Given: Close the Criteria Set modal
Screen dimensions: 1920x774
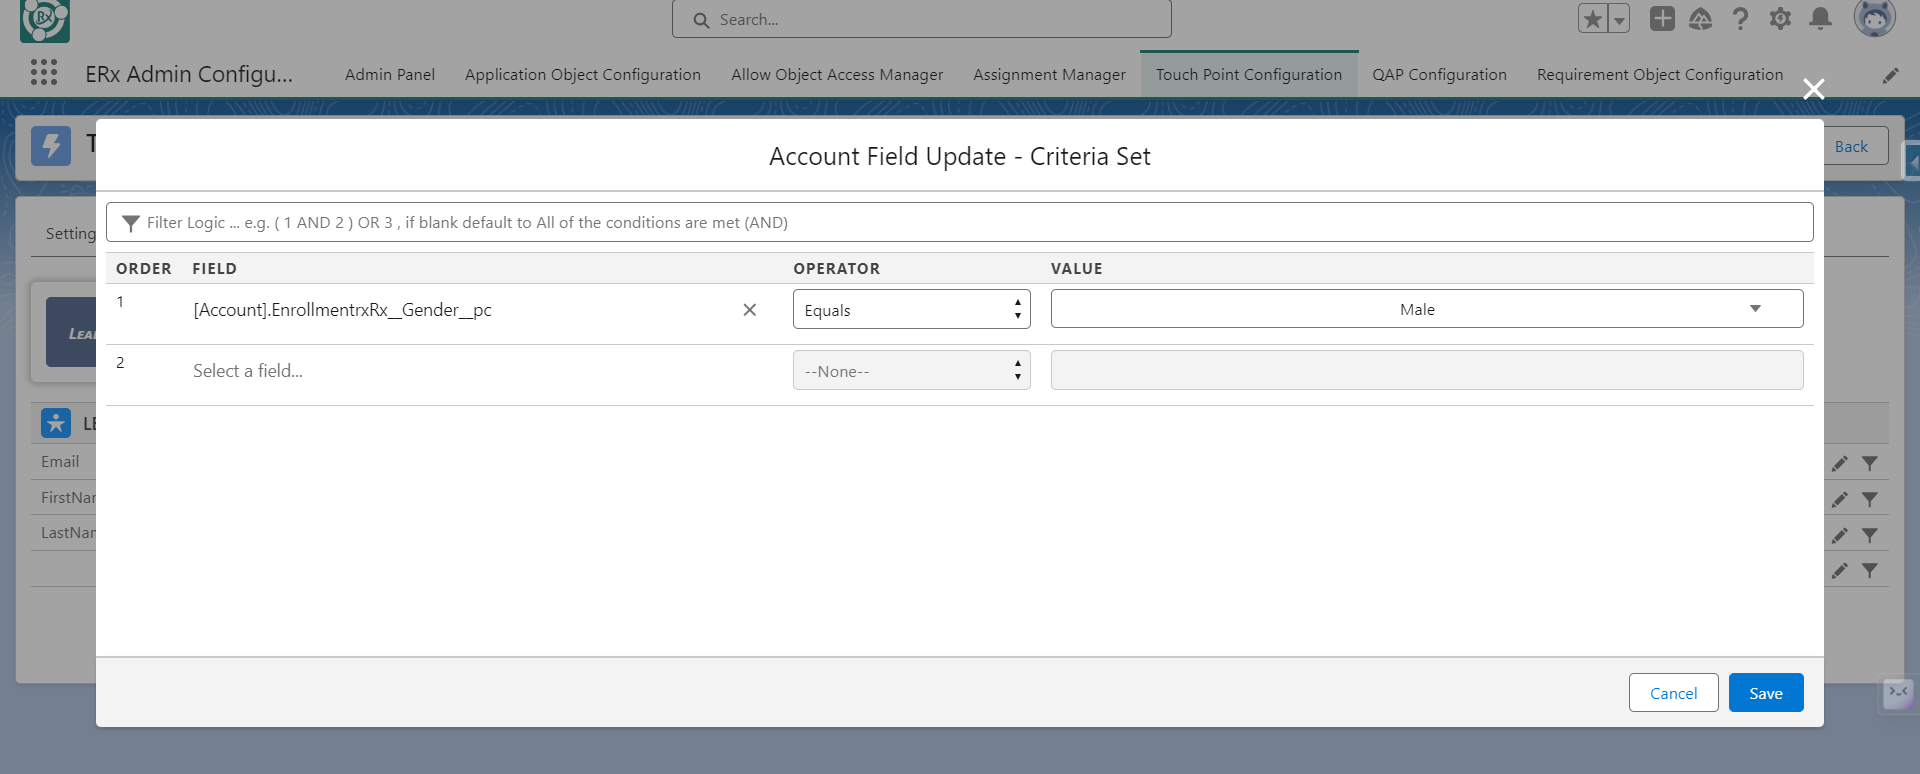Looking at the screenshot, I should click(x=1813, y=90).
